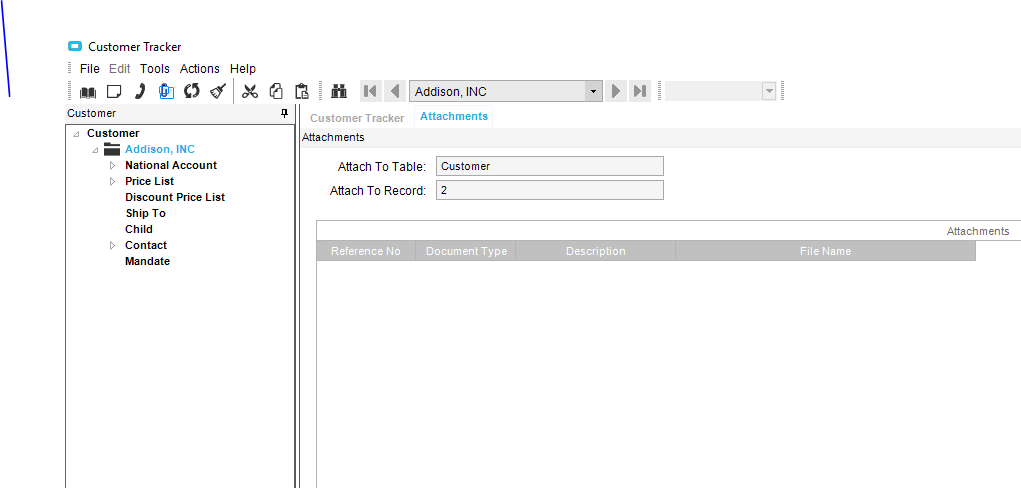
Task: Select the Mandate tree item
Action: (147, 261)
